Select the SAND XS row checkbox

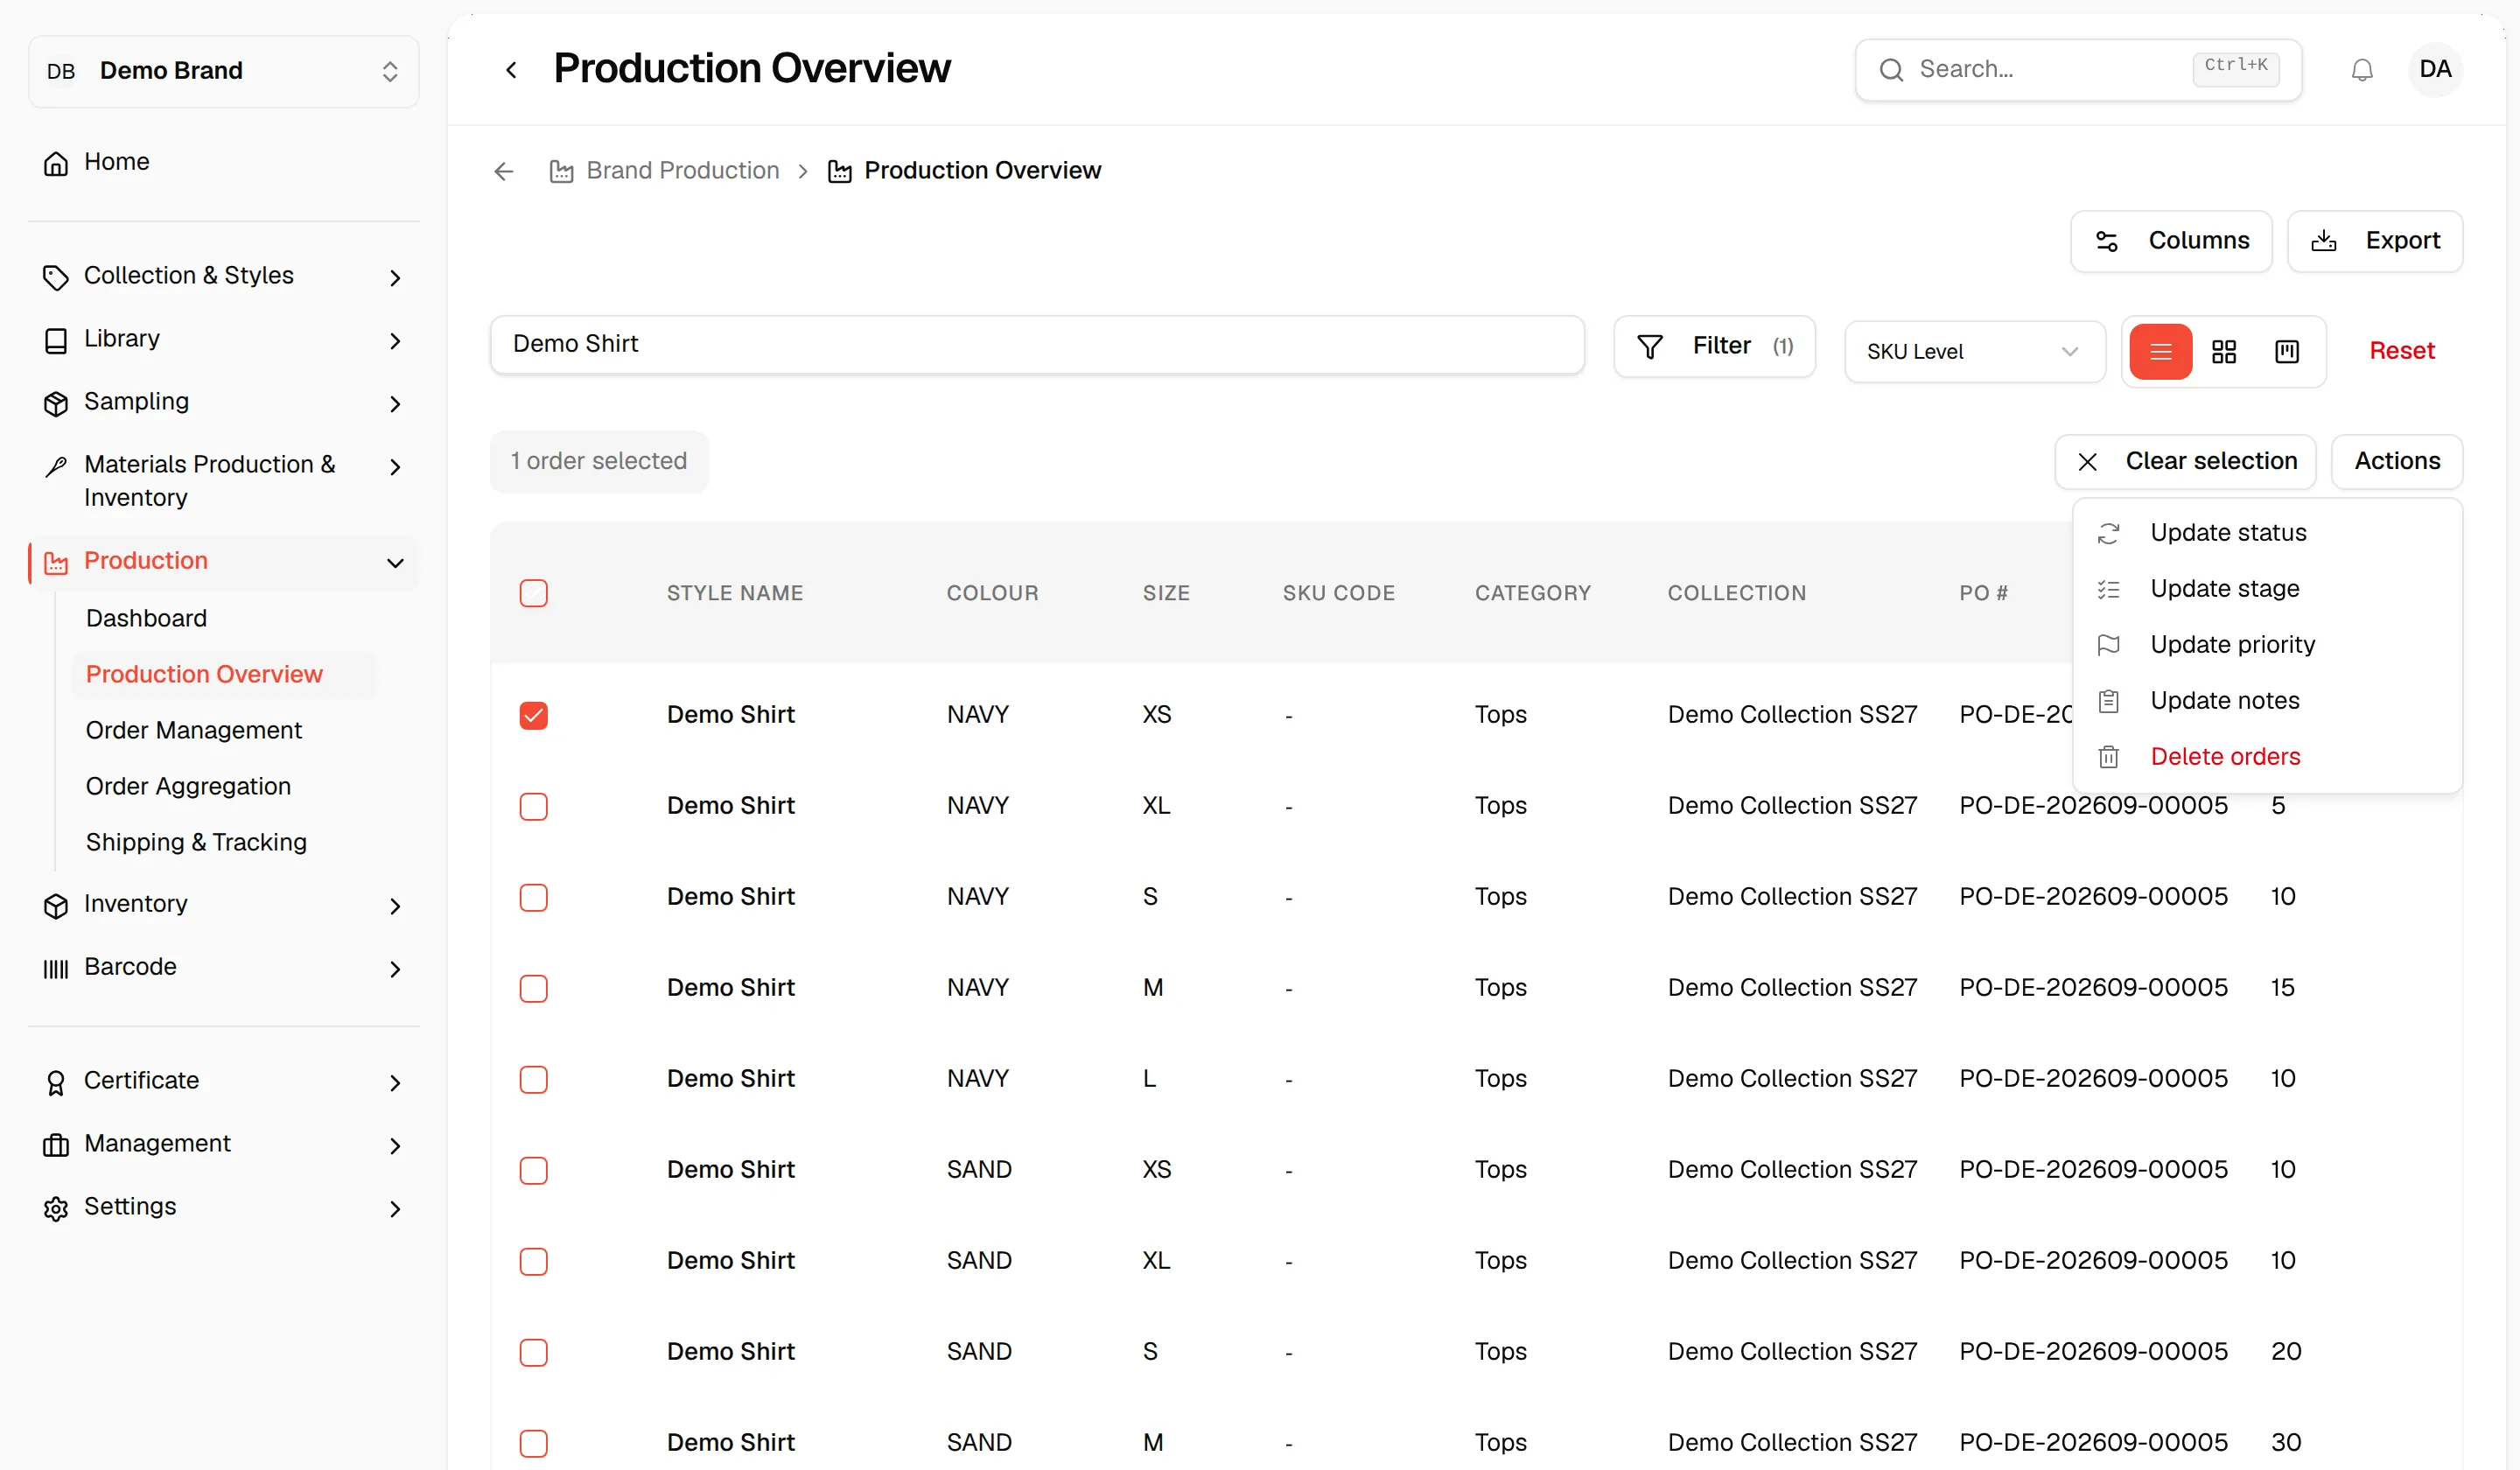(x=533, y=1170)
